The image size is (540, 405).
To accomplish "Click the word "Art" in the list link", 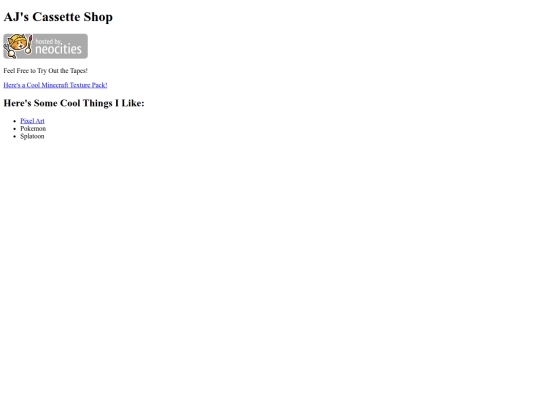I will [x=40, y=121].
